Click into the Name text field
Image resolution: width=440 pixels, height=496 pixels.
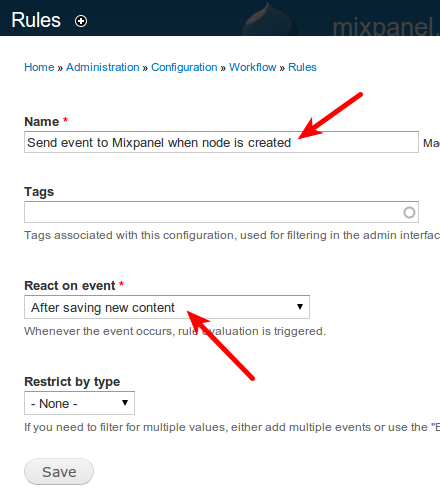click(x=221, y=142)
